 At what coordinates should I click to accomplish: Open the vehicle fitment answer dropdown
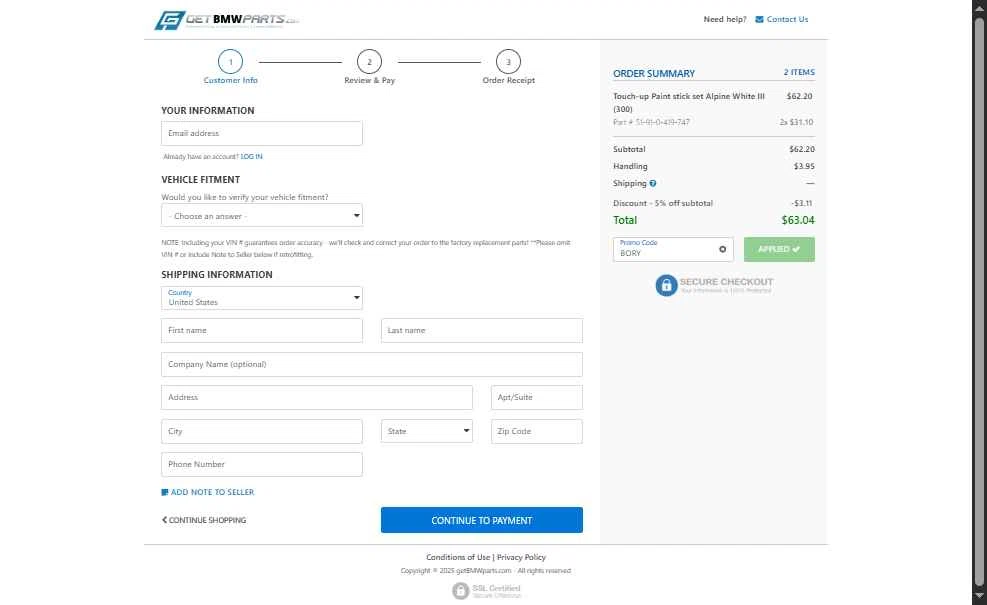pyautogui.click(x=262, y=216)
